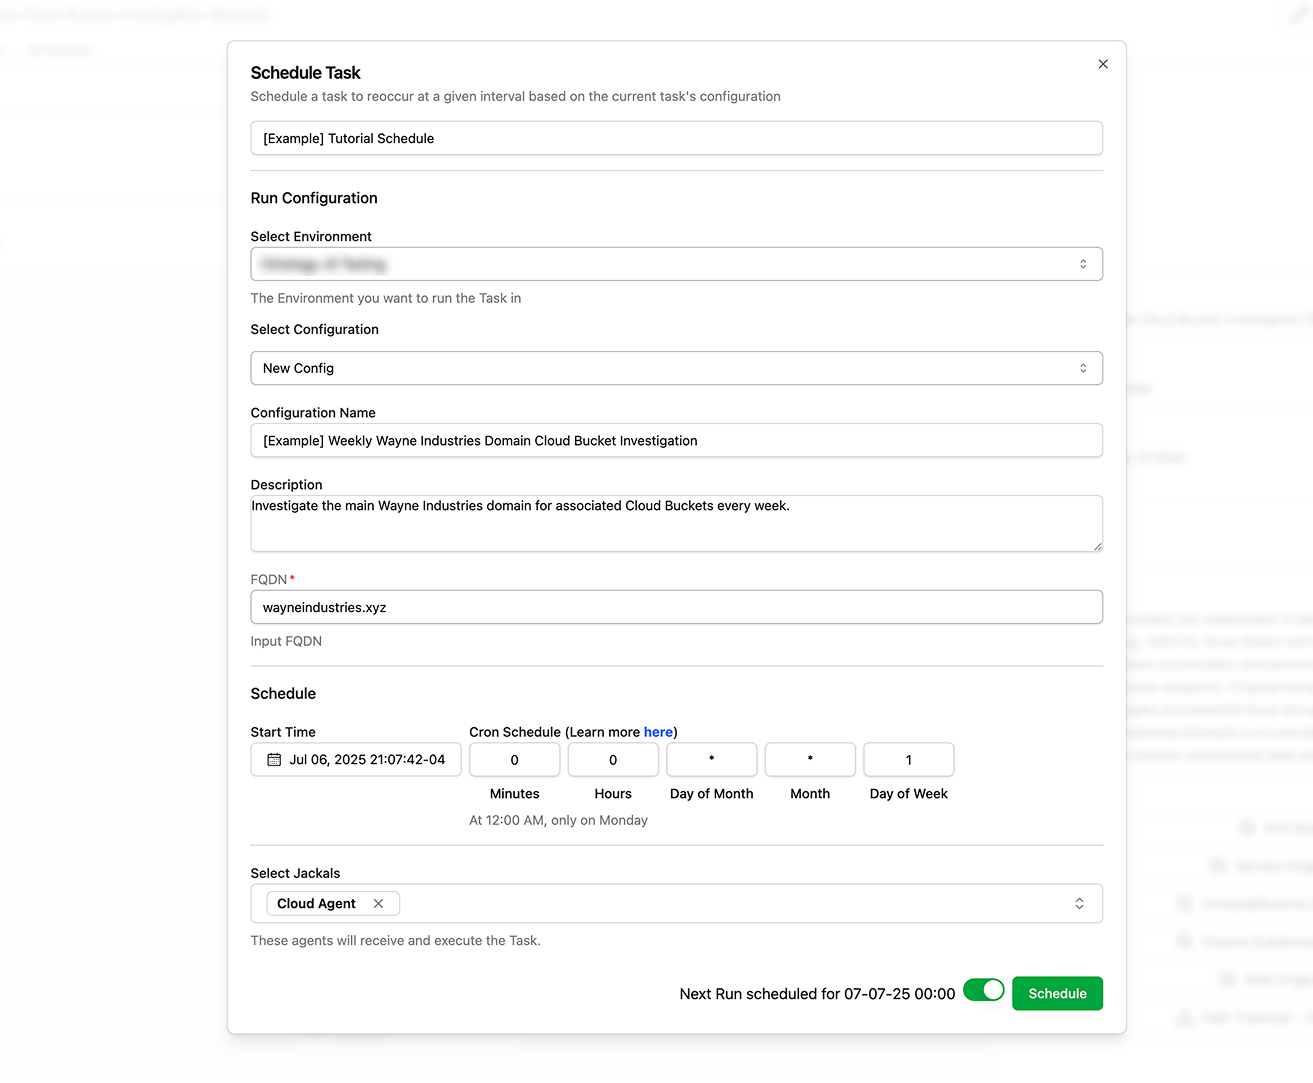1313x1083 pixels.
Task: Click the schedule name input field
Action: [x=676, y=138]
